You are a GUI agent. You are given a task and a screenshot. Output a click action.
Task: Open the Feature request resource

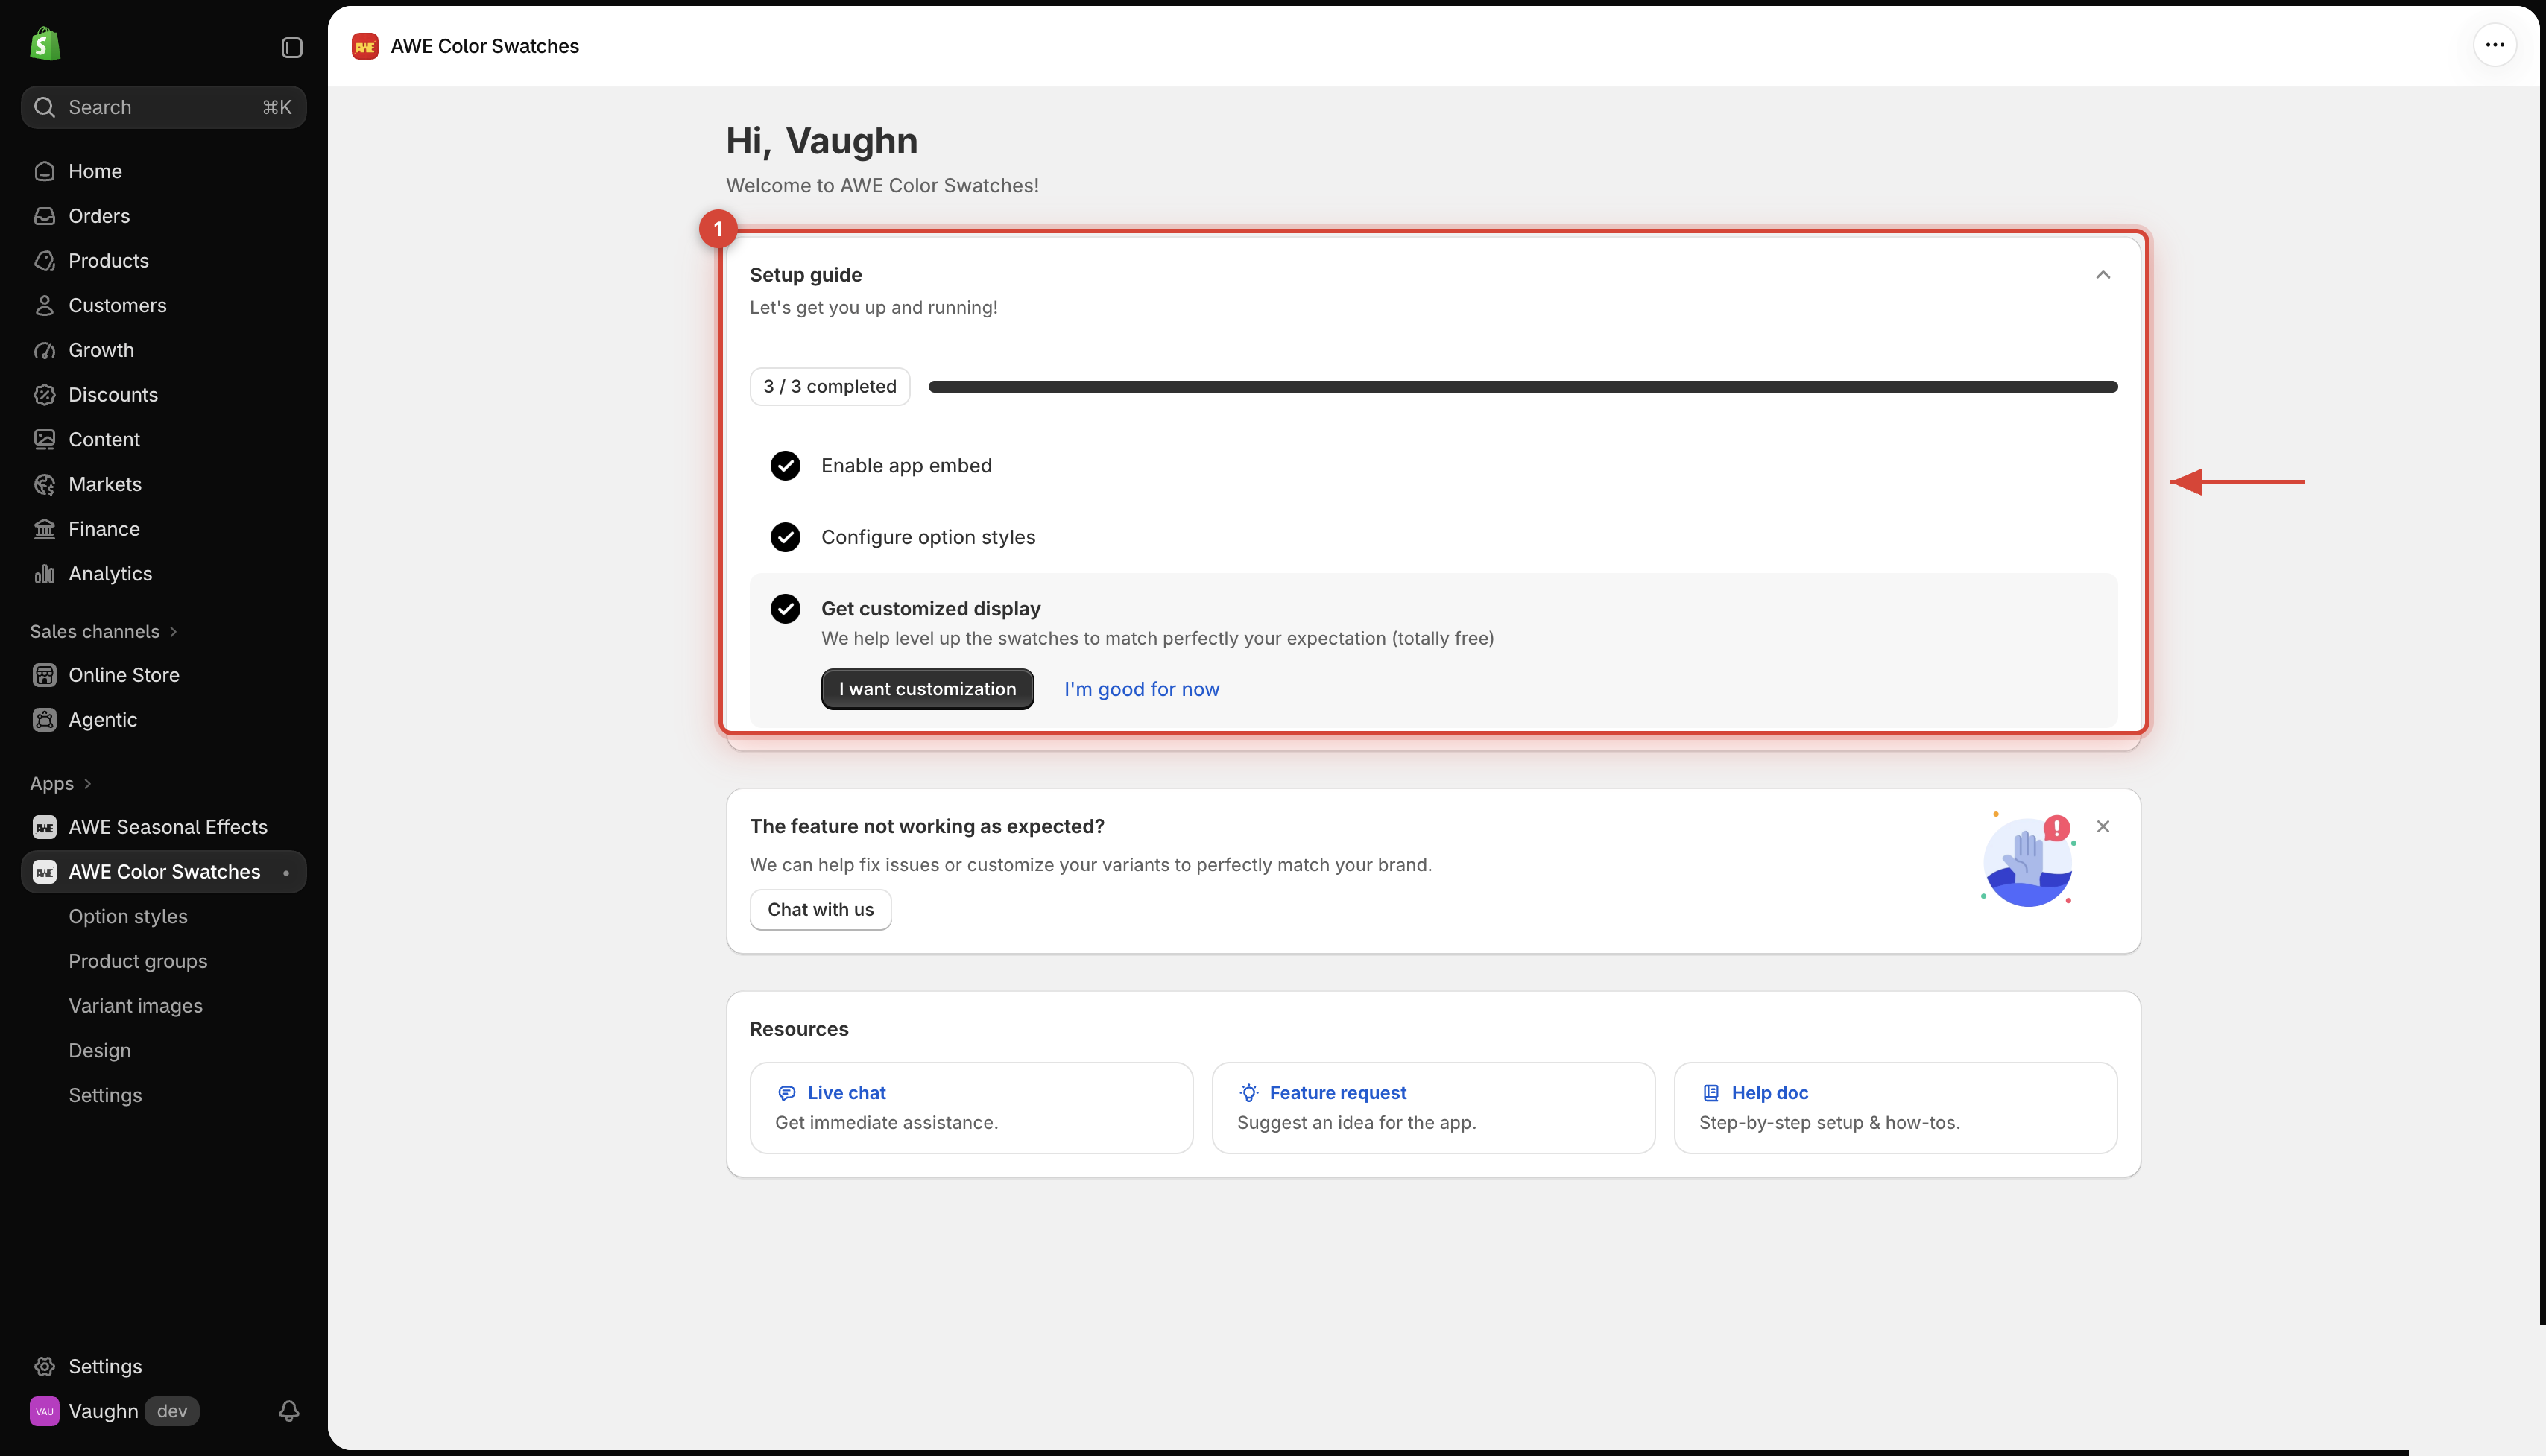point(1433,1108)
